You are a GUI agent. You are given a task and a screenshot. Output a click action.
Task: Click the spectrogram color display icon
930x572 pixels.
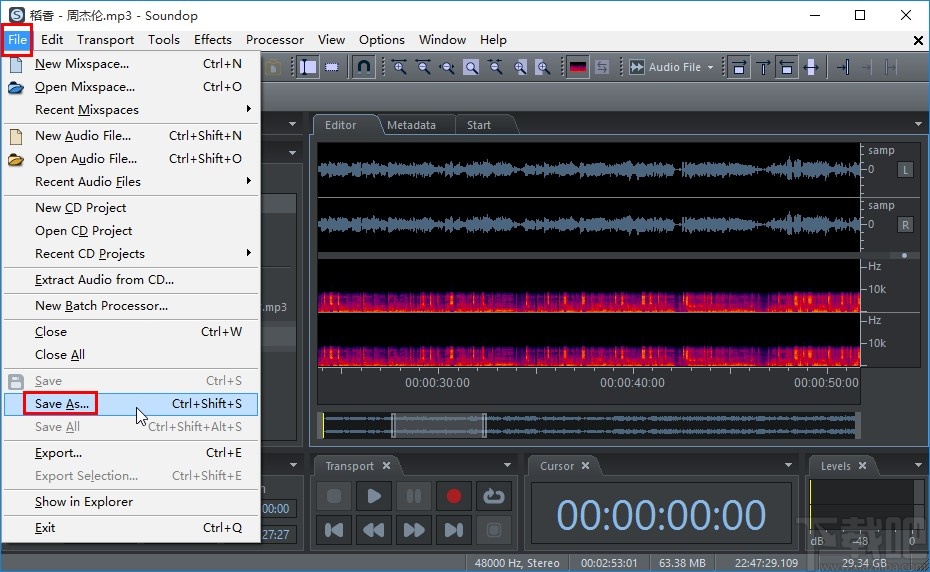pyautogui.click(x=578, y=67)
